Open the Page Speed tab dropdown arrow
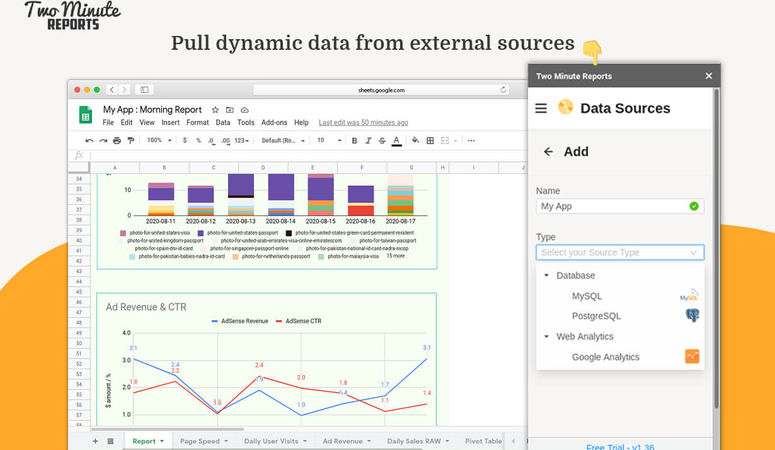This screenshot has height=450, width=775. (x=226, y=441)
